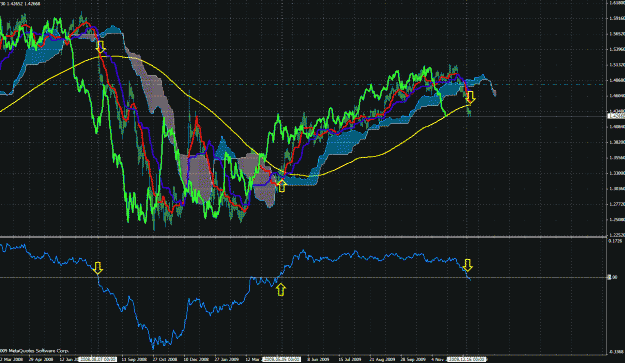625x363 pixels.
Task: Click the 10 Dec 2008 time axis label
Action: click(196, 359)
